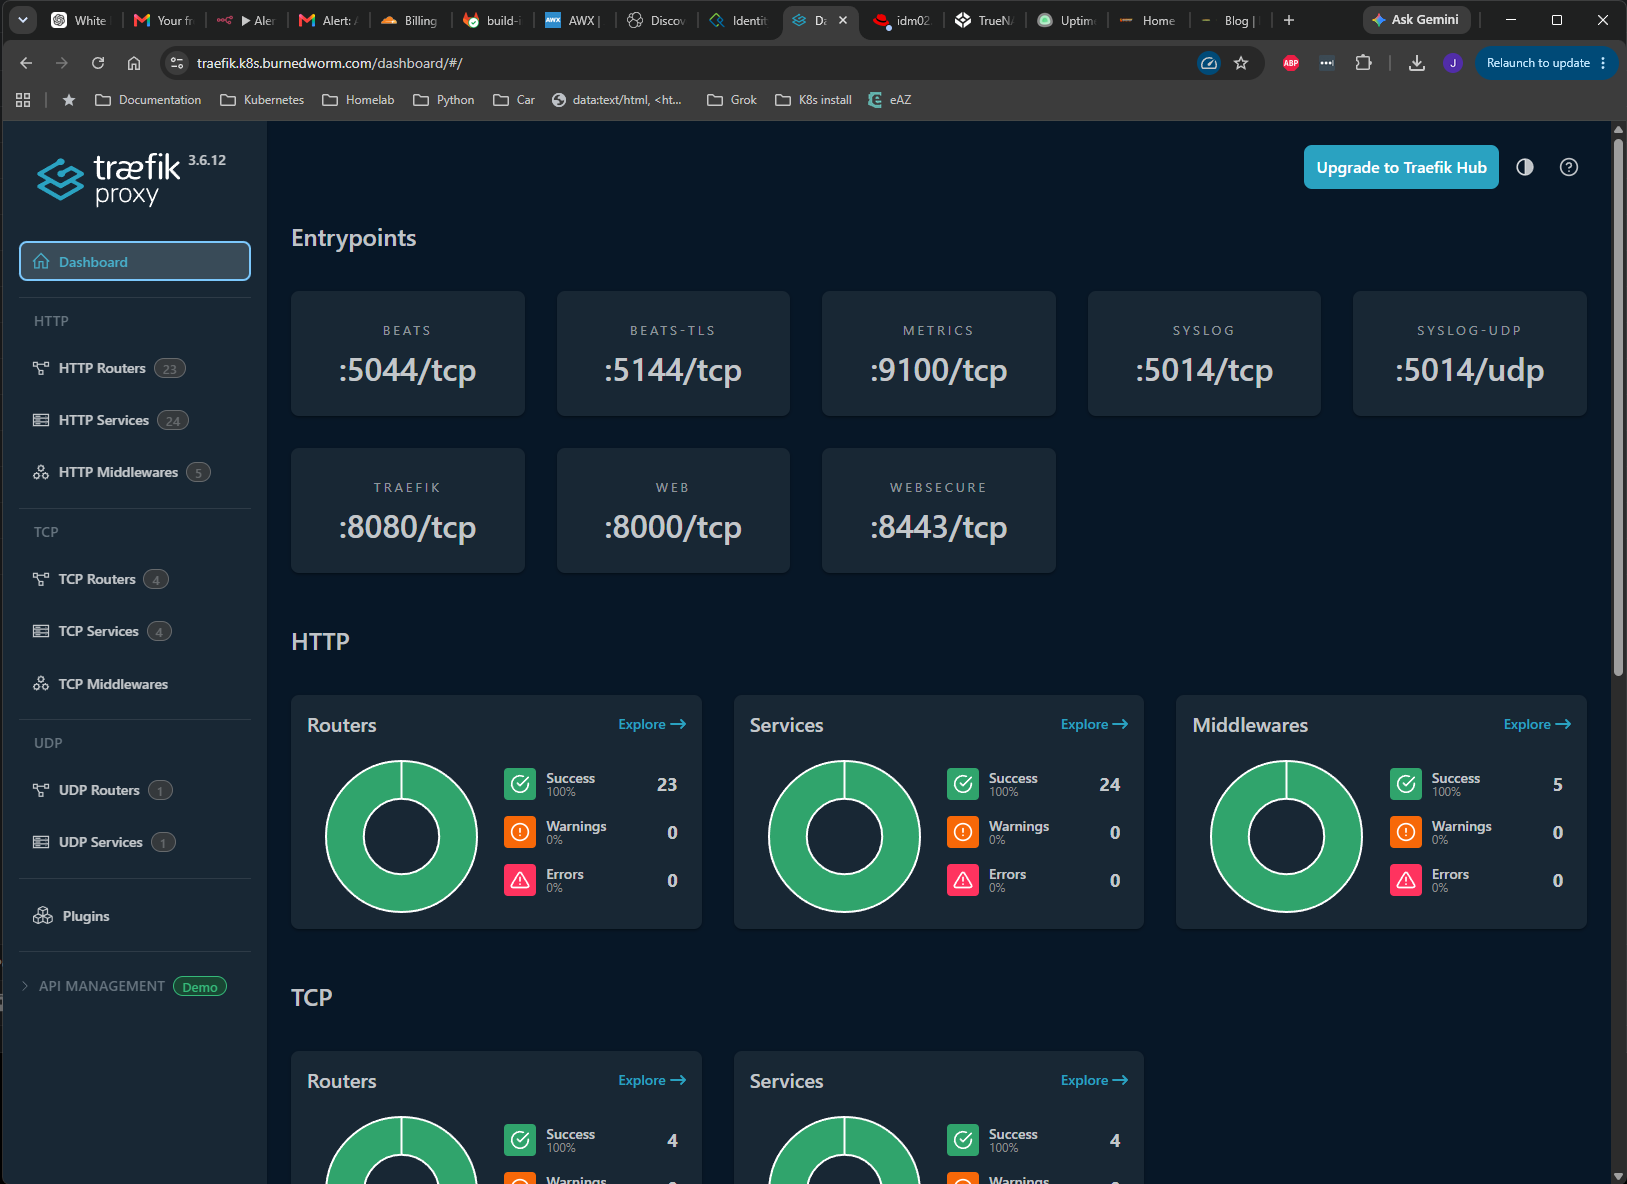
Task: Click the Demo badge
Action: [x=200, y=987]
